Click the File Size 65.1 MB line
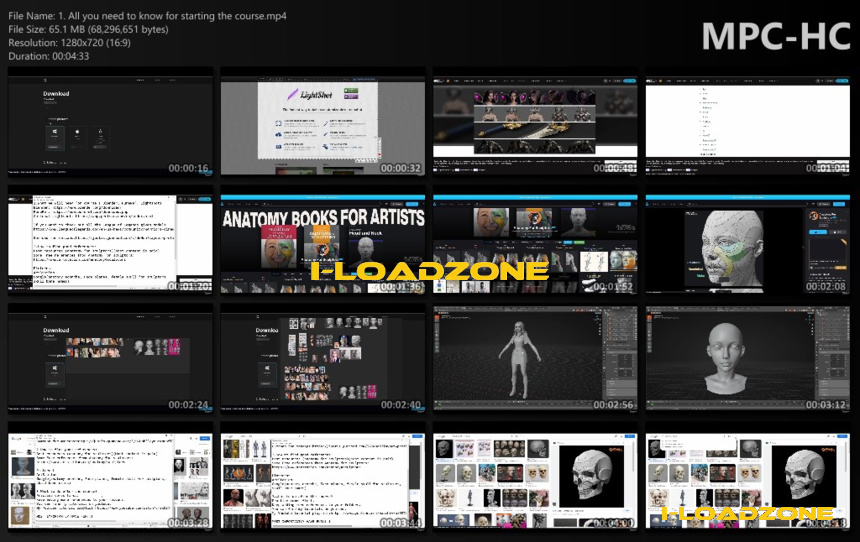860x542 pixels. click(88, 29)
